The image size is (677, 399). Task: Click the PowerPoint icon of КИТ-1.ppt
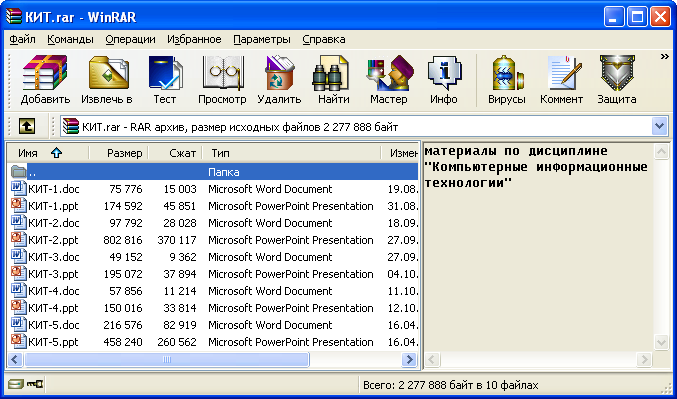pyautogui.click(x=18, y=206)
